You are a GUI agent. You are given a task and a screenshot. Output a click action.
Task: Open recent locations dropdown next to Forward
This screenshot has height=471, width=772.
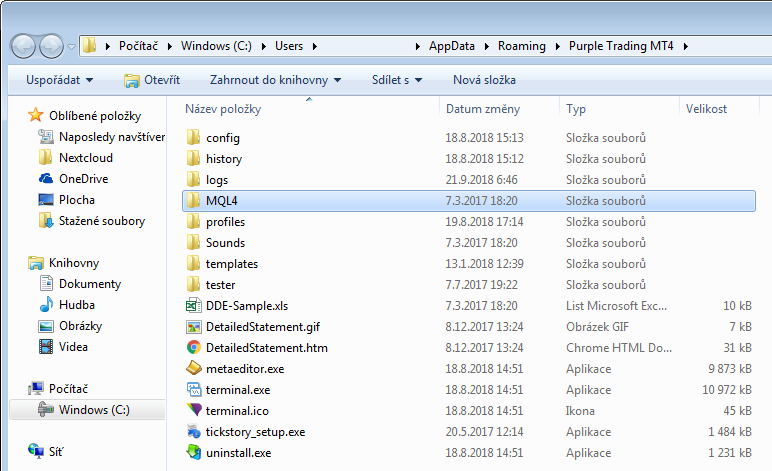(x=71, y=47)
